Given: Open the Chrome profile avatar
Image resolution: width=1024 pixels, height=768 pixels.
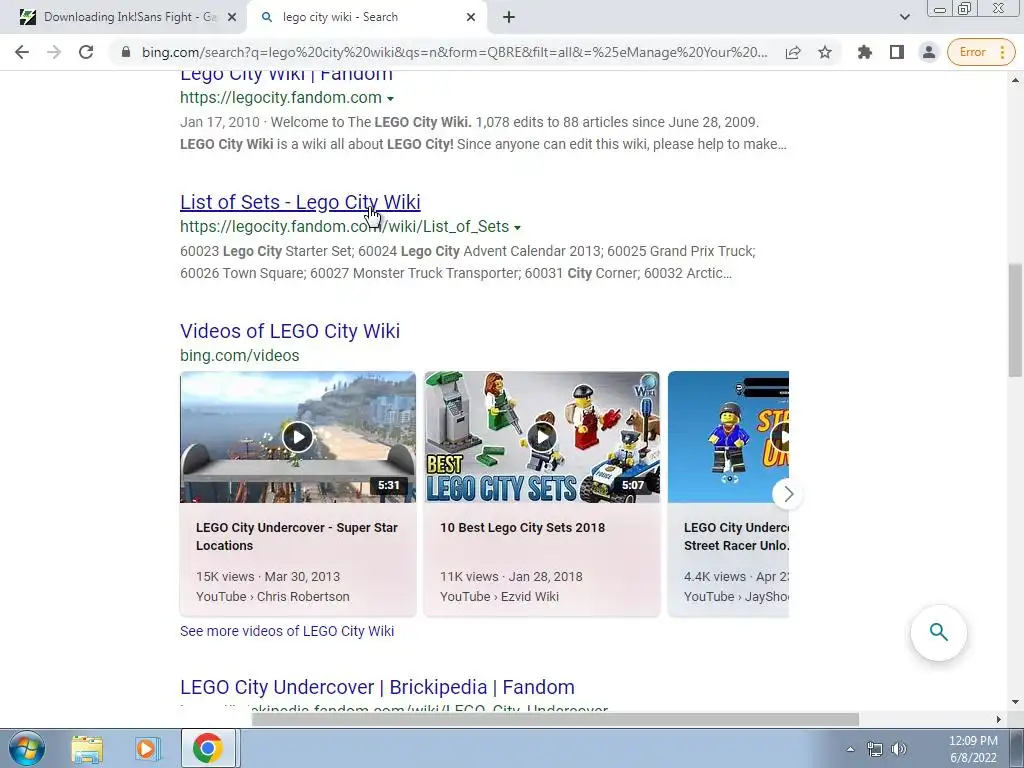Looking at the screenshot, I should click(x=929, y=52).
